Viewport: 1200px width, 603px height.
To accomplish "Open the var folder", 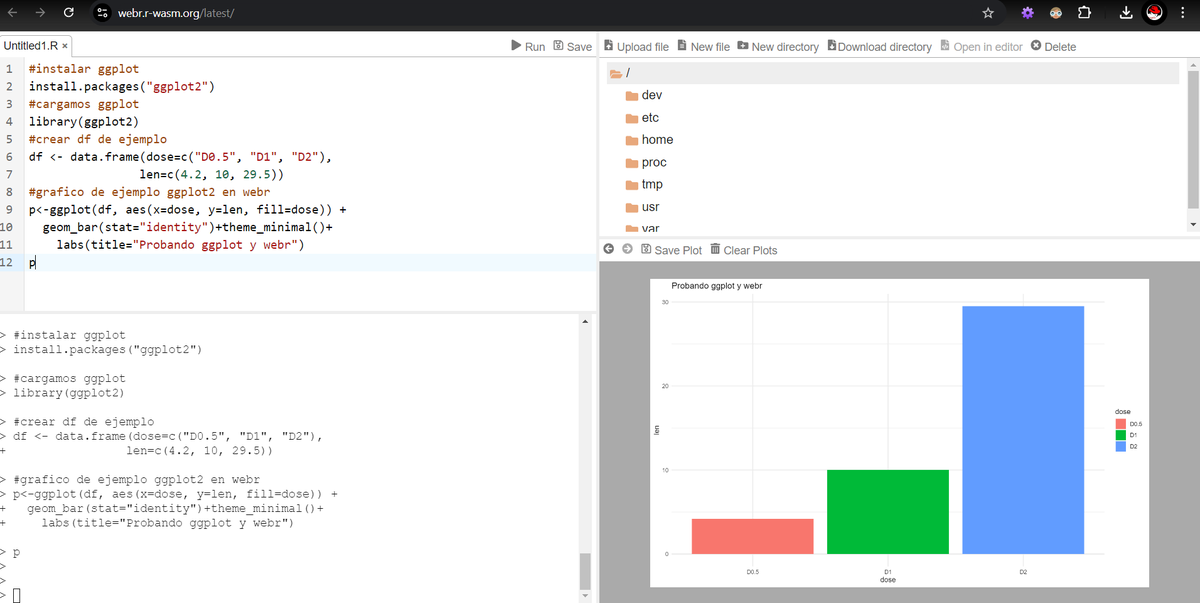I will (x=642, y=228).
